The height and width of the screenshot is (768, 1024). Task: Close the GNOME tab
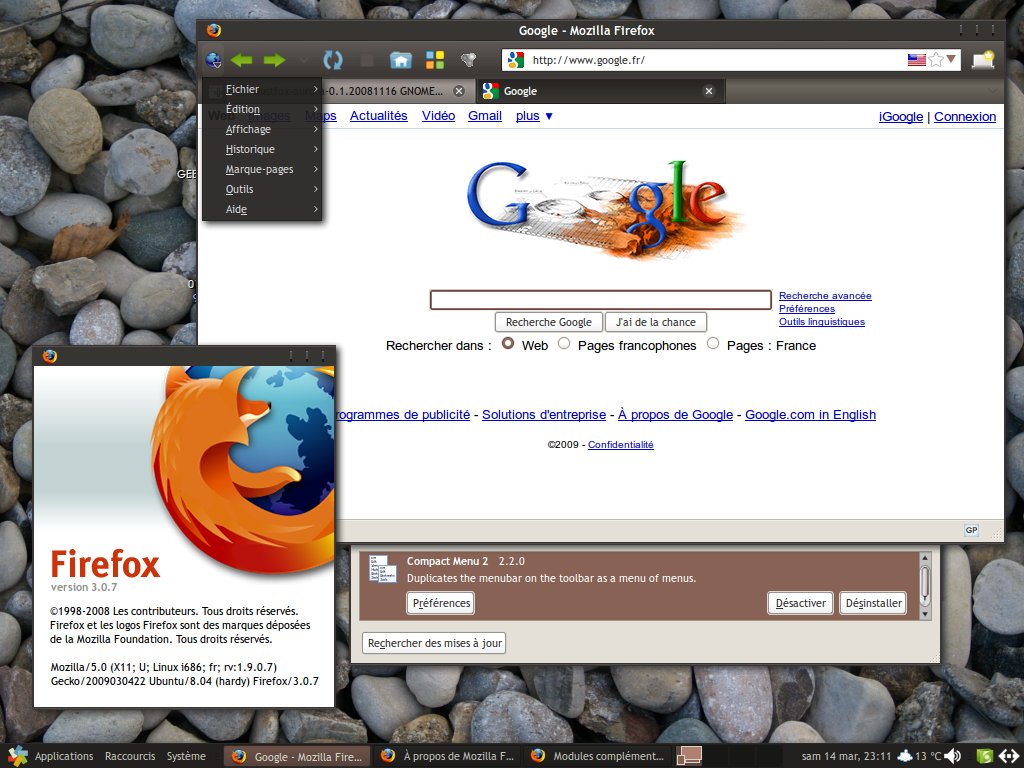pos(459,91)
